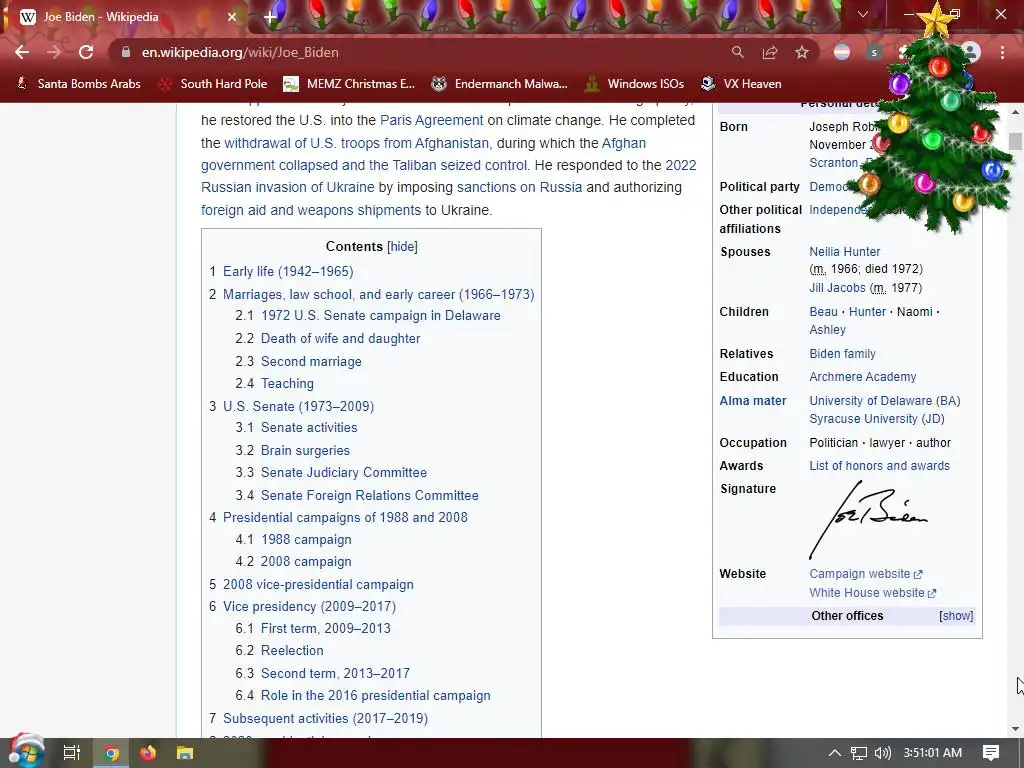Open Archmere Academy link

863,377
